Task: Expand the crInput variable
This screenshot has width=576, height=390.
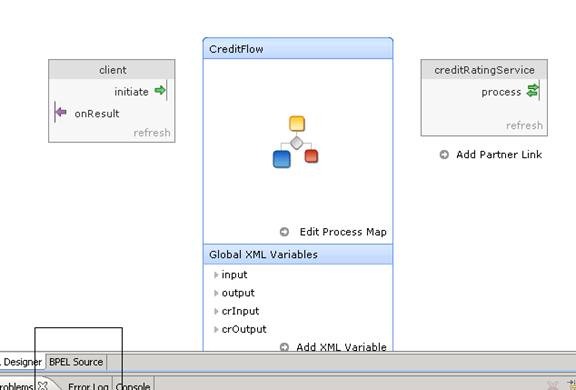Action: click(x=216, y=311)
